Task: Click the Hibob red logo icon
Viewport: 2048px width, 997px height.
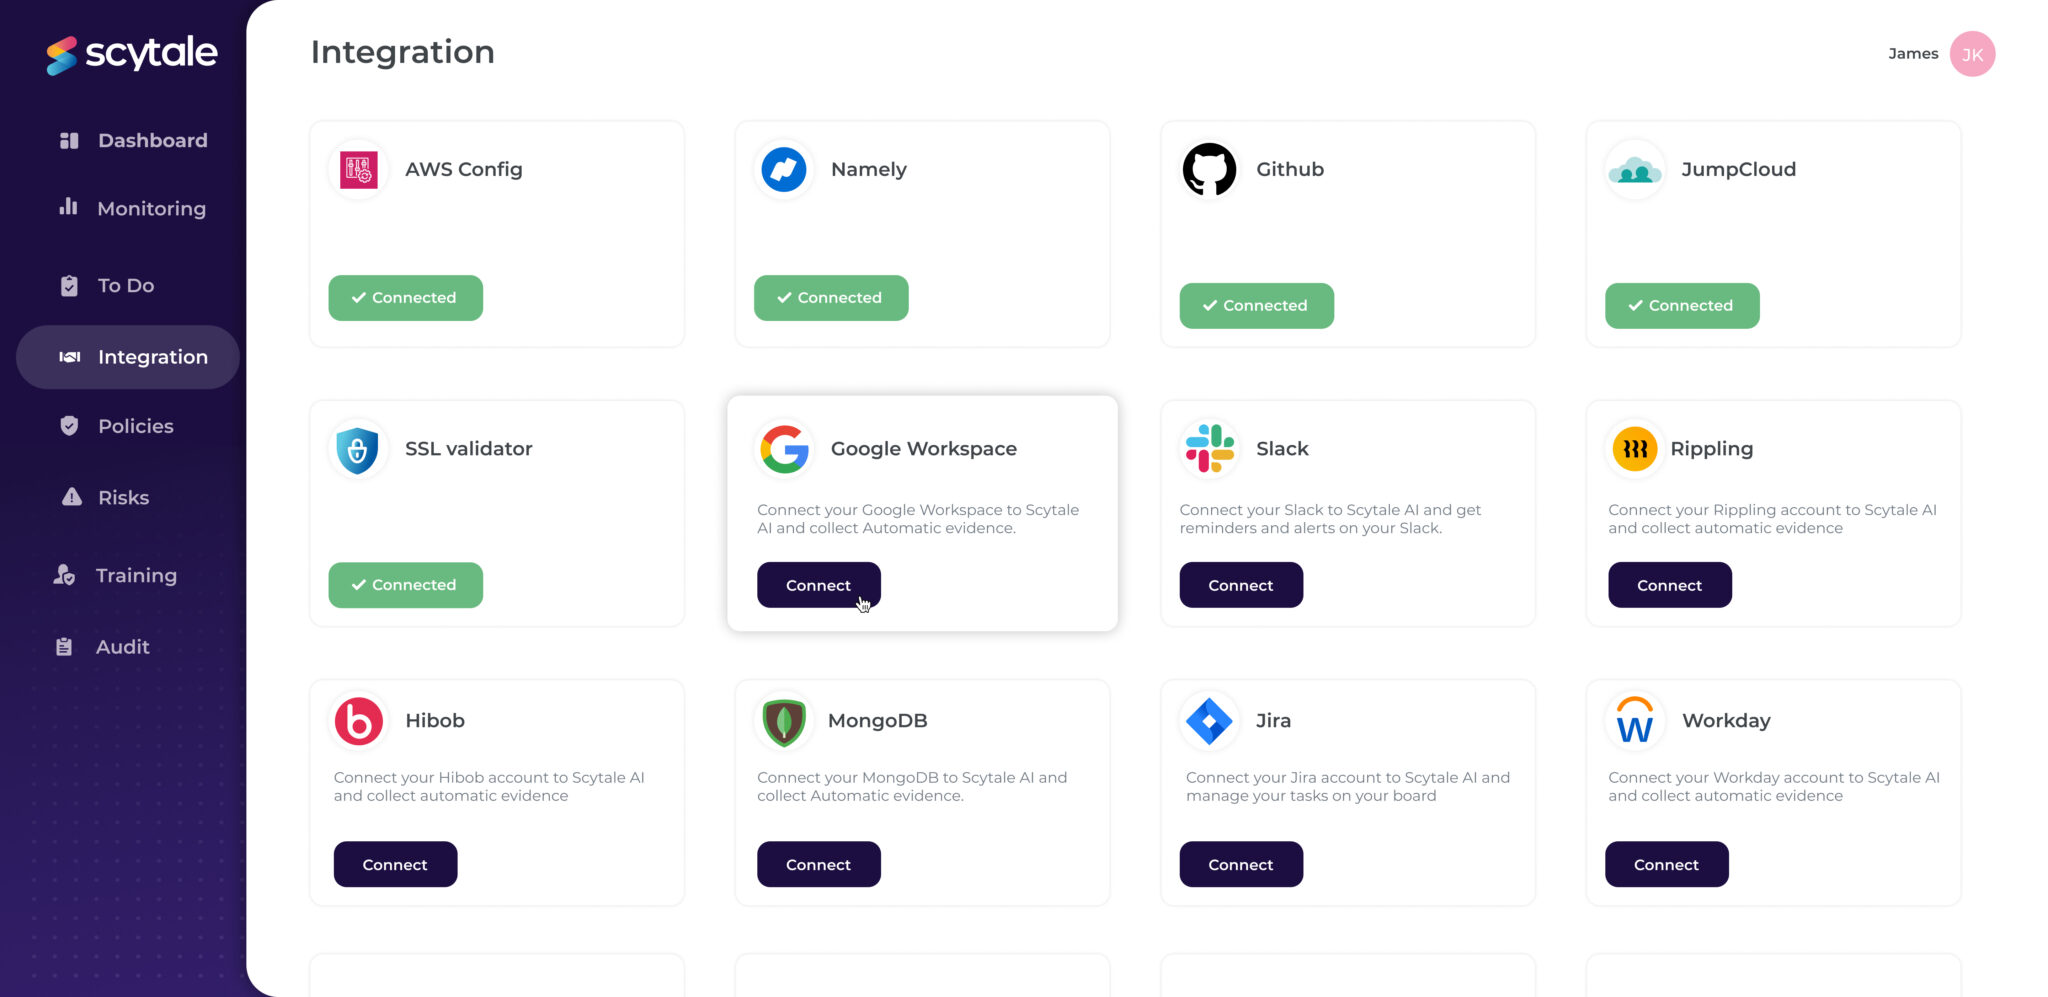Action: click(x=359, y=721)
